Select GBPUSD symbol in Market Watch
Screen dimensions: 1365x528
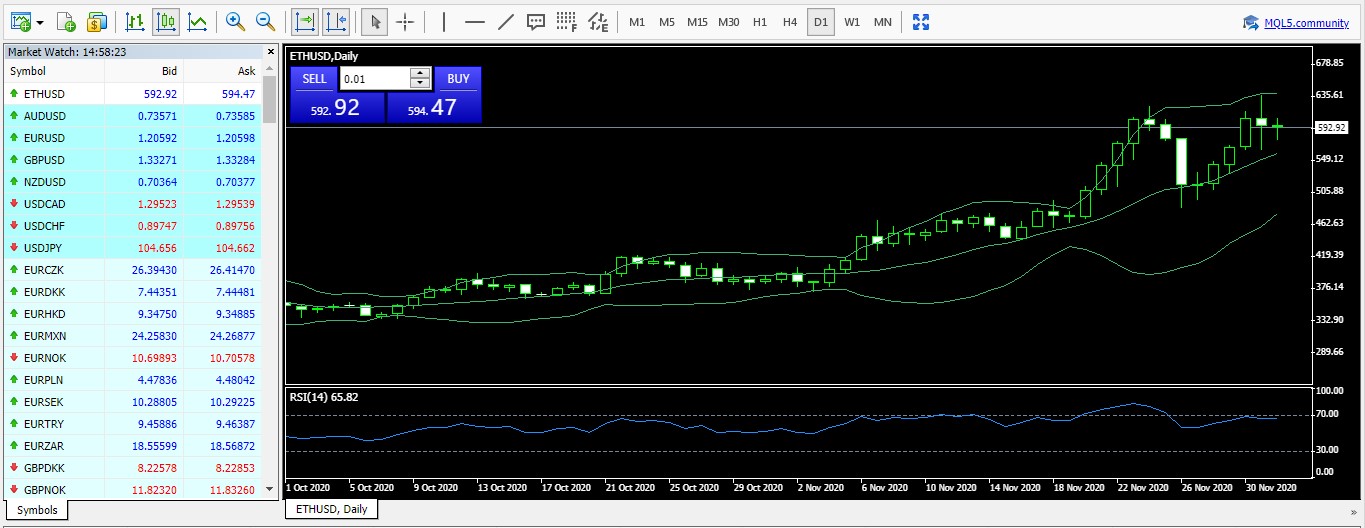click(x=44, y=160)
